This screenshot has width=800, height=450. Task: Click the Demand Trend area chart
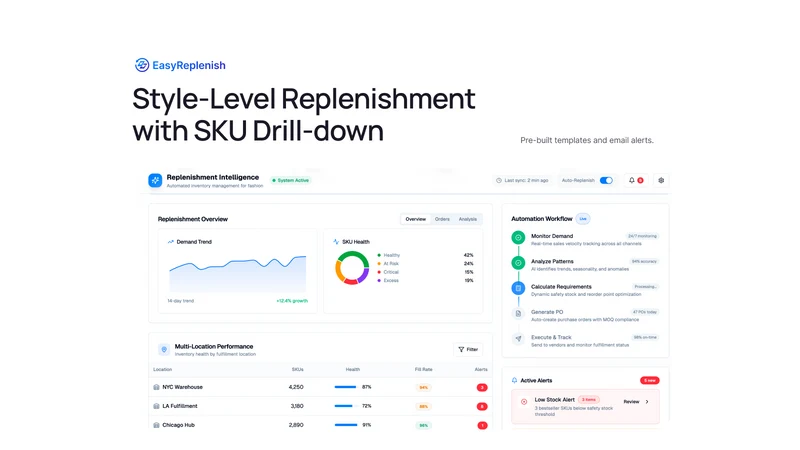pyautogui.click(x=238, y=273)
